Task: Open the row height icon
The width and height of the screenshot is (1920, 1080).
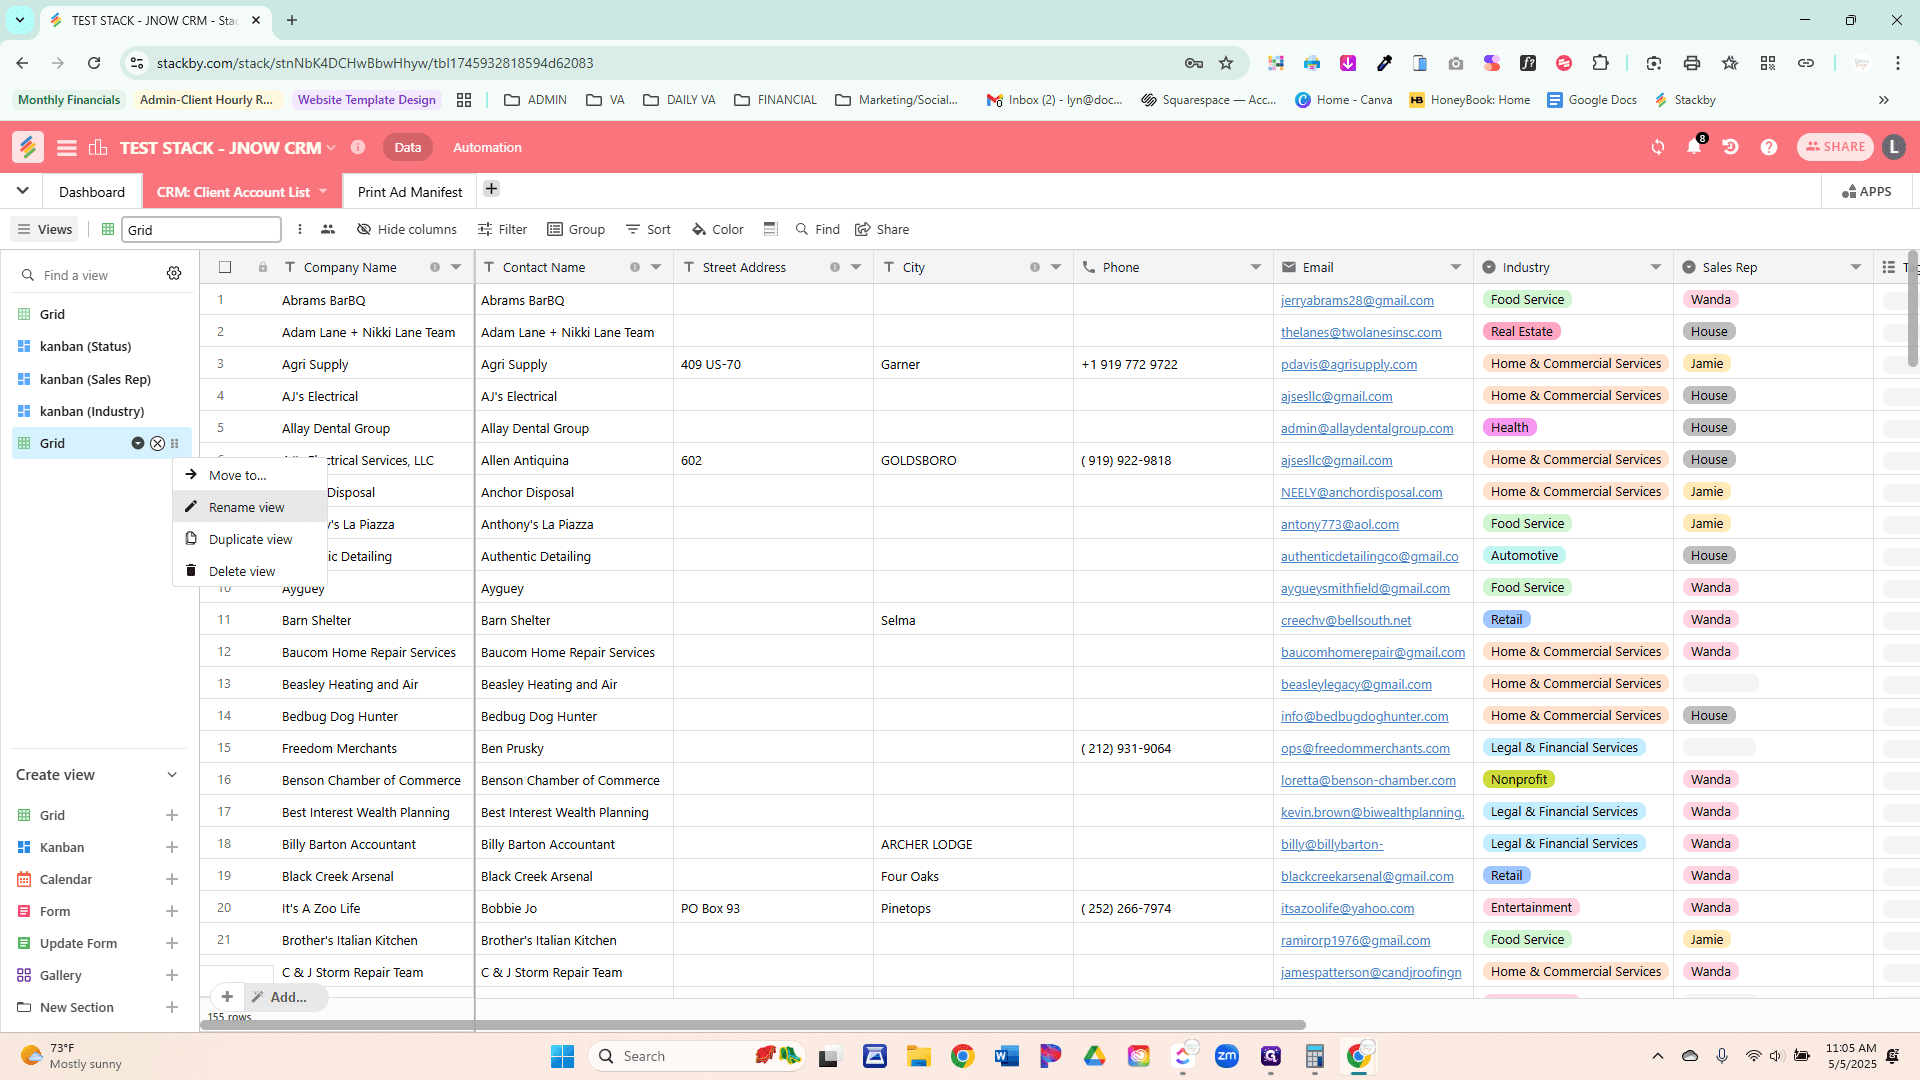Action: point(770,229)
